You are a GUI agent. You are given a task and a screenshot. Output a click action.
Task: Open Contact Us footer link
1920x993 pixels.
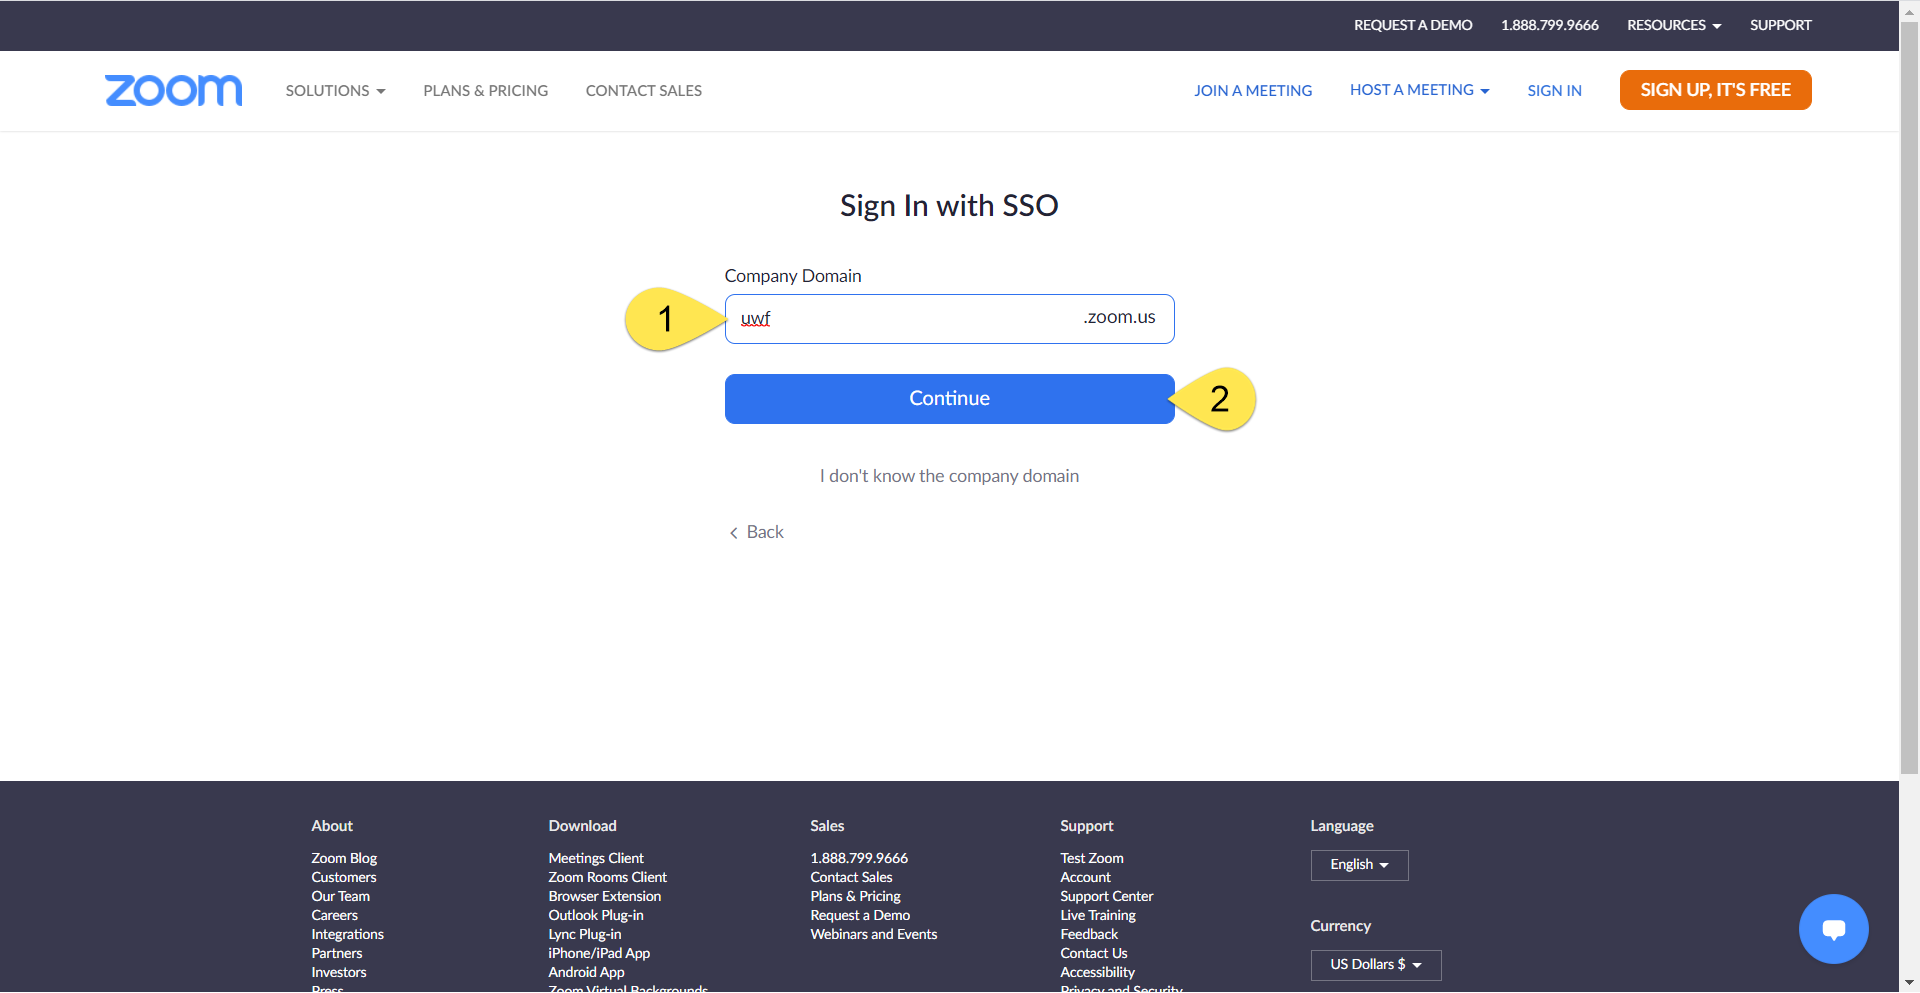[1093, 953]
